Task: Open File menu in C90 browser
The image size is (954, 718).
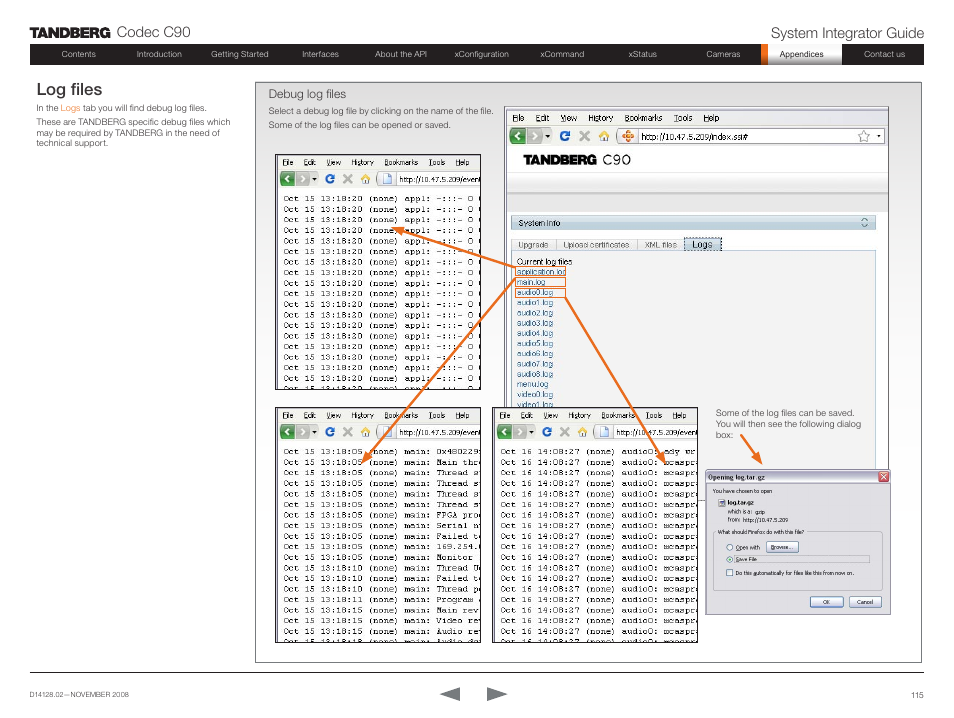Action: [x=518, y=118]
